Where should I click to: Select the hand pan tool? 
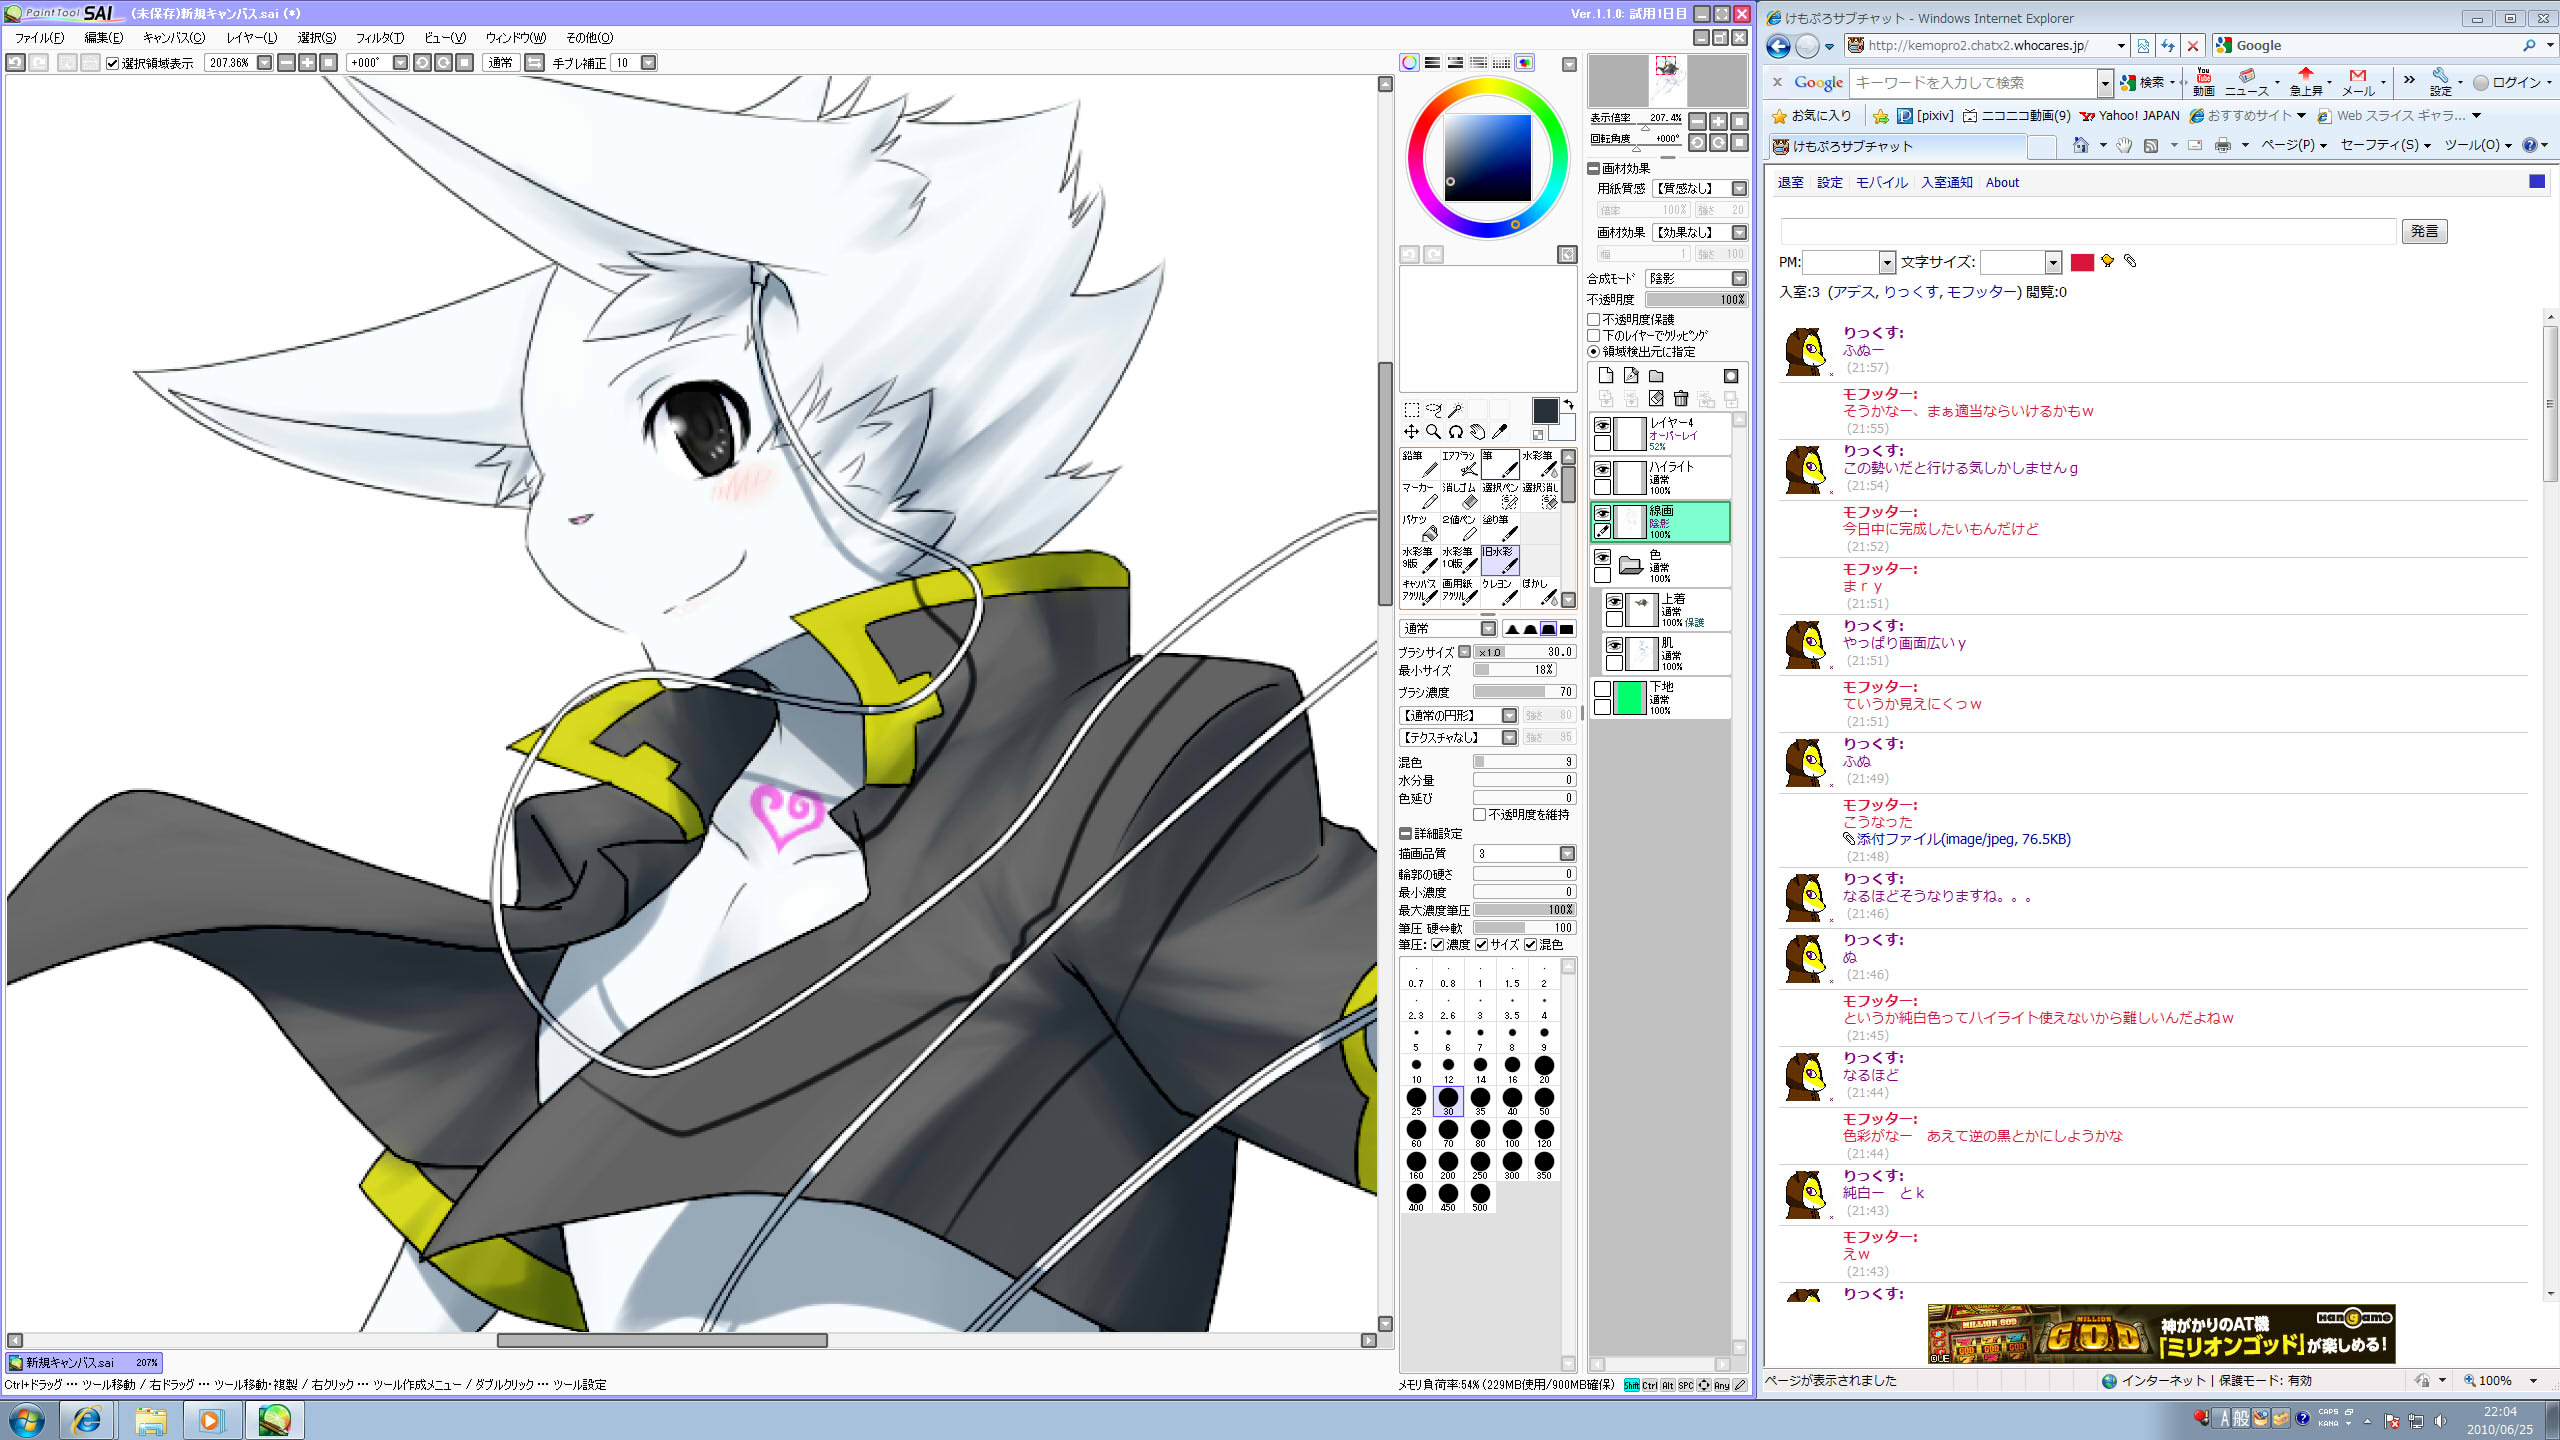tap(1477, 432)
